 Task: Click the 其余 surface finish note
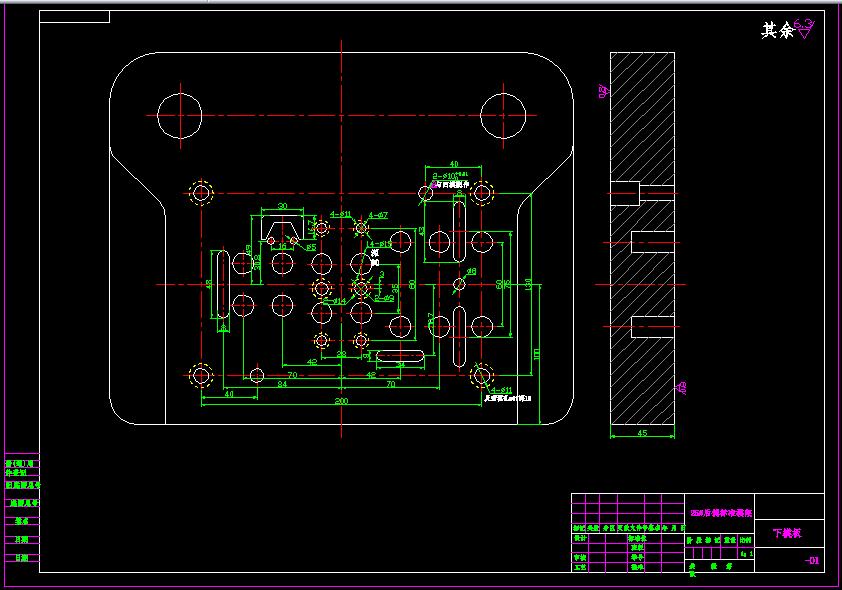click(x=777, y=30)
